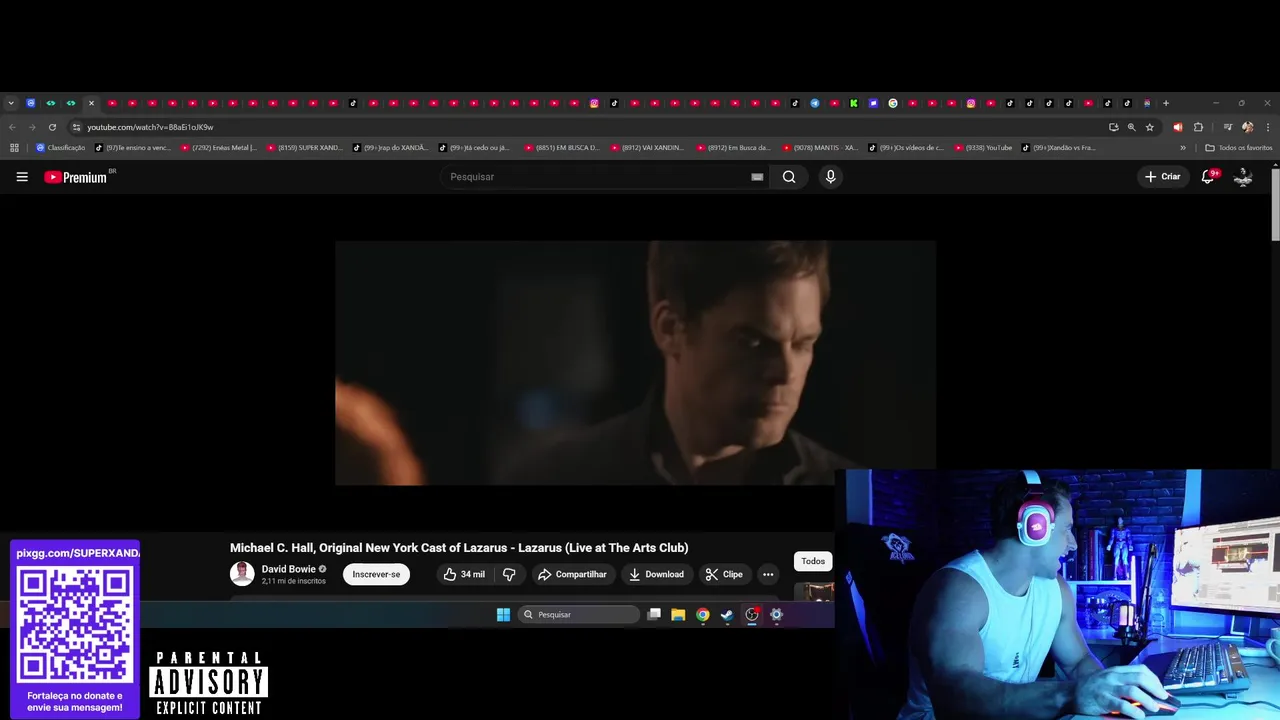Open the David Bowie channel name link

[288, 569]
